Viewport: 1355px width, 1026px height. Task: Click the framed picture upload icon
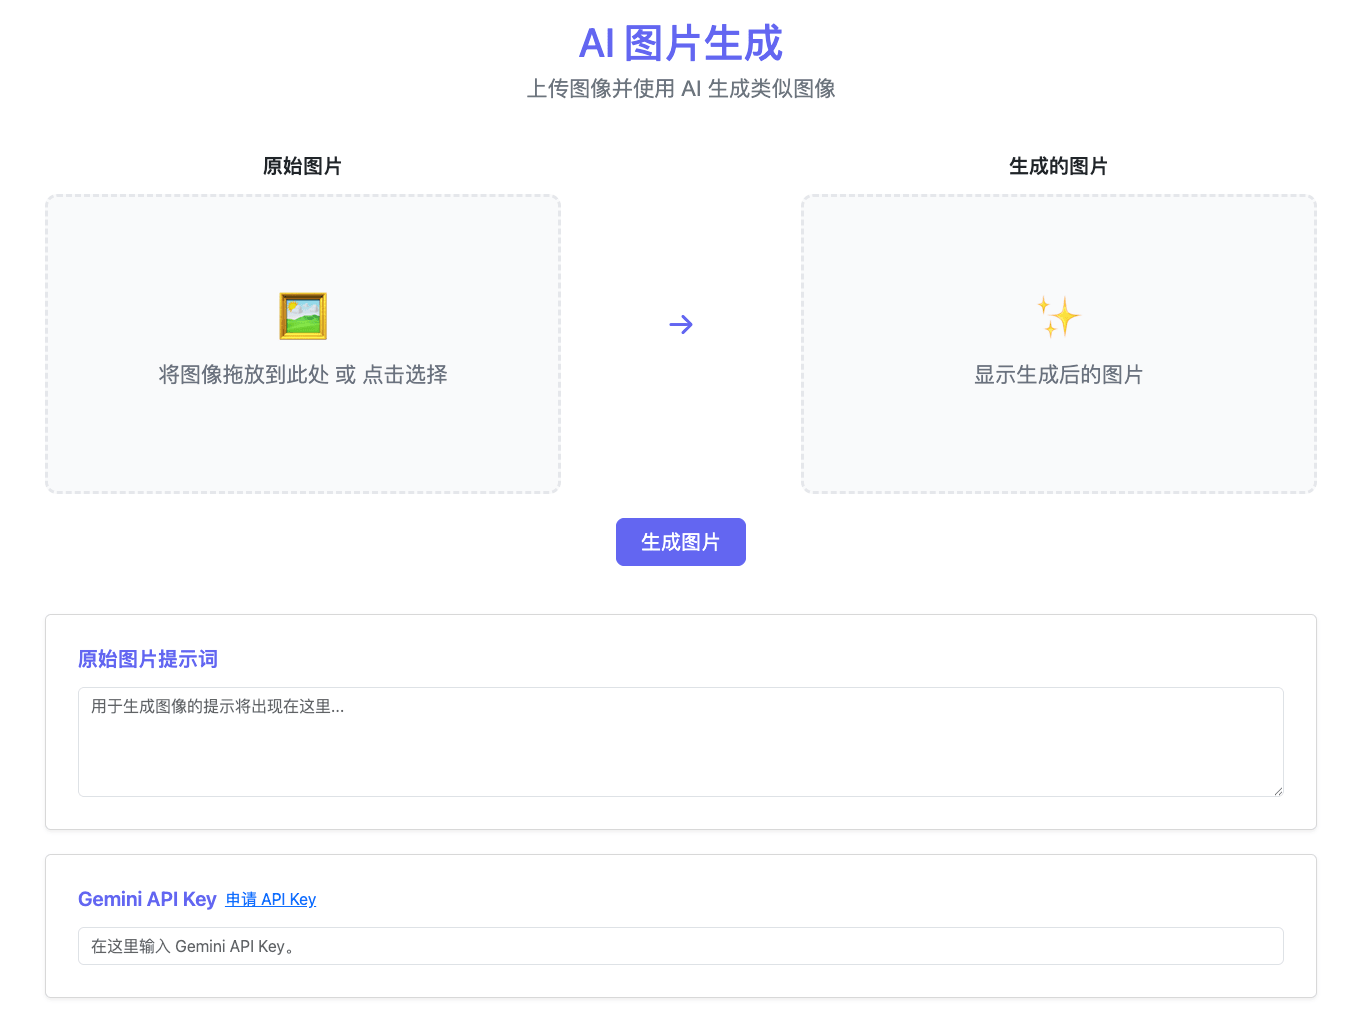tap(303, 316)
